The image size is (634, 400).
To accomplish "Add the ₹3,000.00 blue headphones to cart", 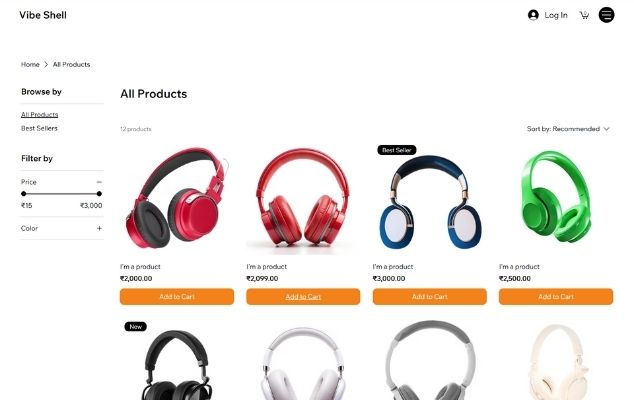I will point(429,296).
